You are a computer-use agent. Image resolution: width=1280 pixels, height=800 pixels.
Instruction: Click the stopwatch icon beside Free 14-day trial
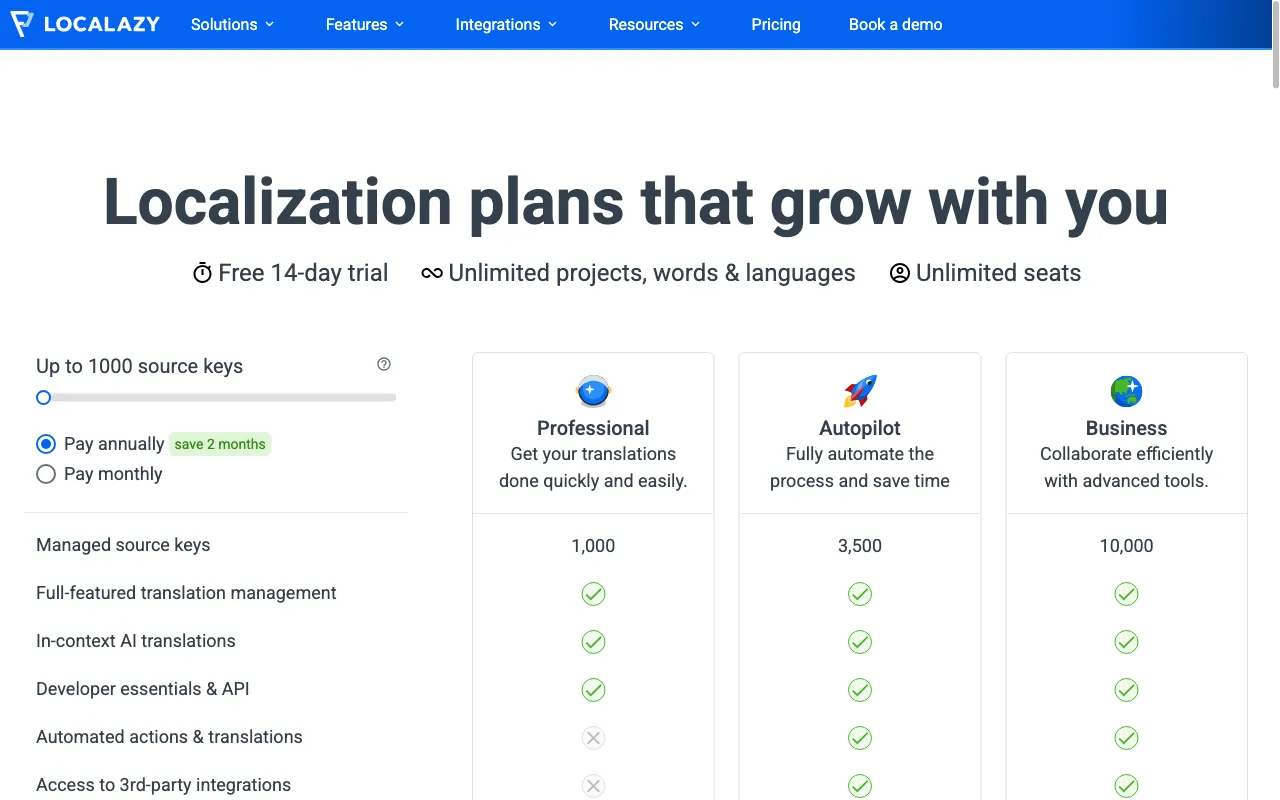click(202, 273)
